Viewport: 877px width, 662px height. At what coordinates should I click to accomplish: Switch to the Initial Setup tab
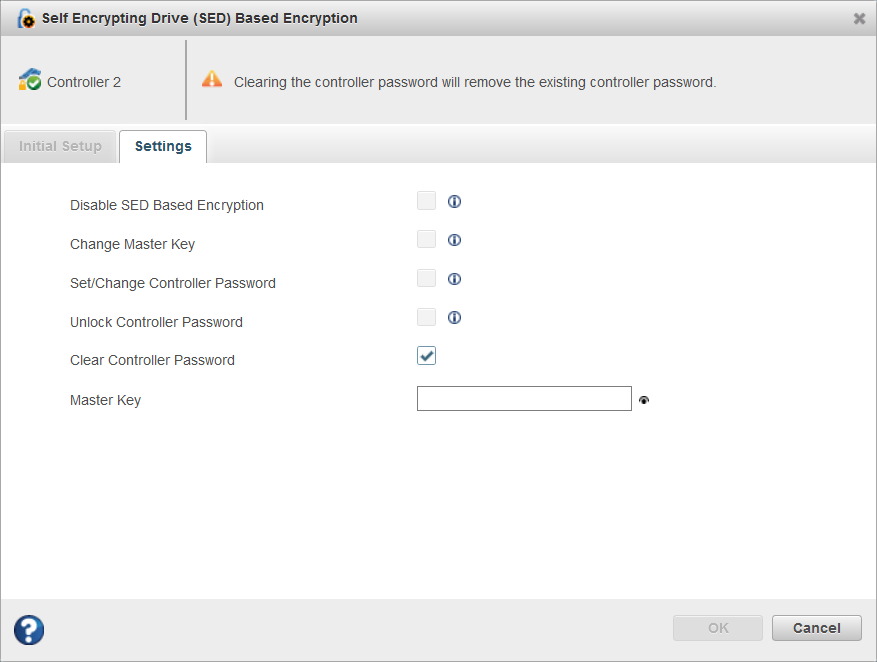click(x=60, y=146)
